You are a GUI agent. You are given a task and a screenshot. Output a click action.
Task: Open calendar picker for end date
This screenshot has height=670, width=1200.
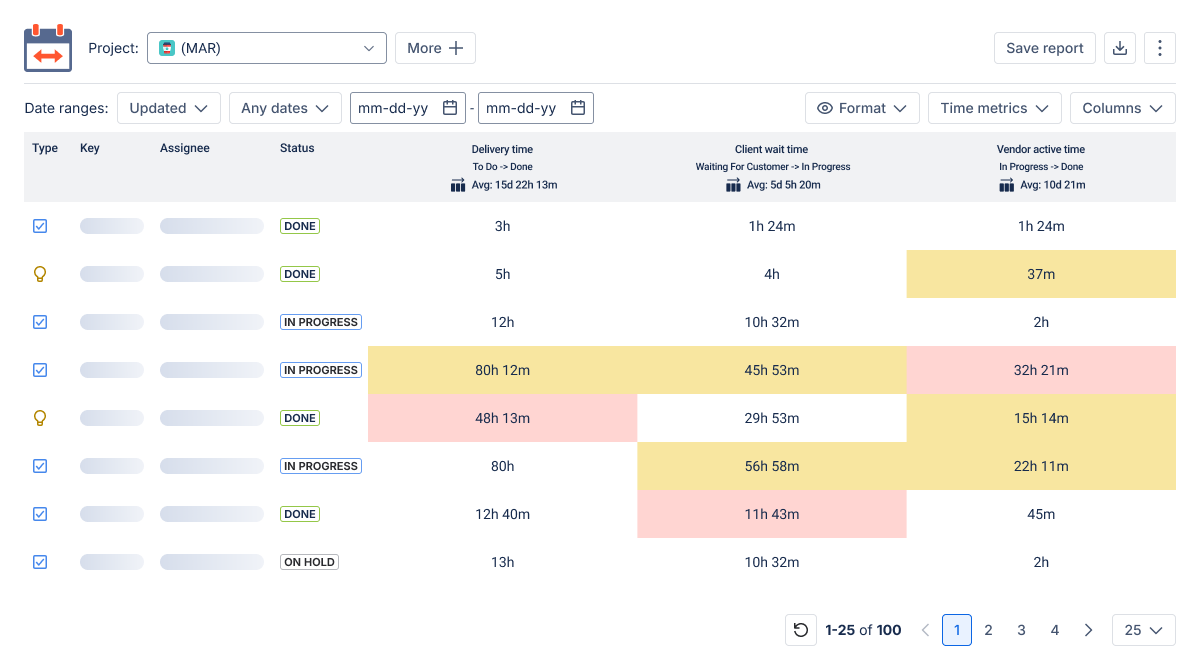coord(578,108)
